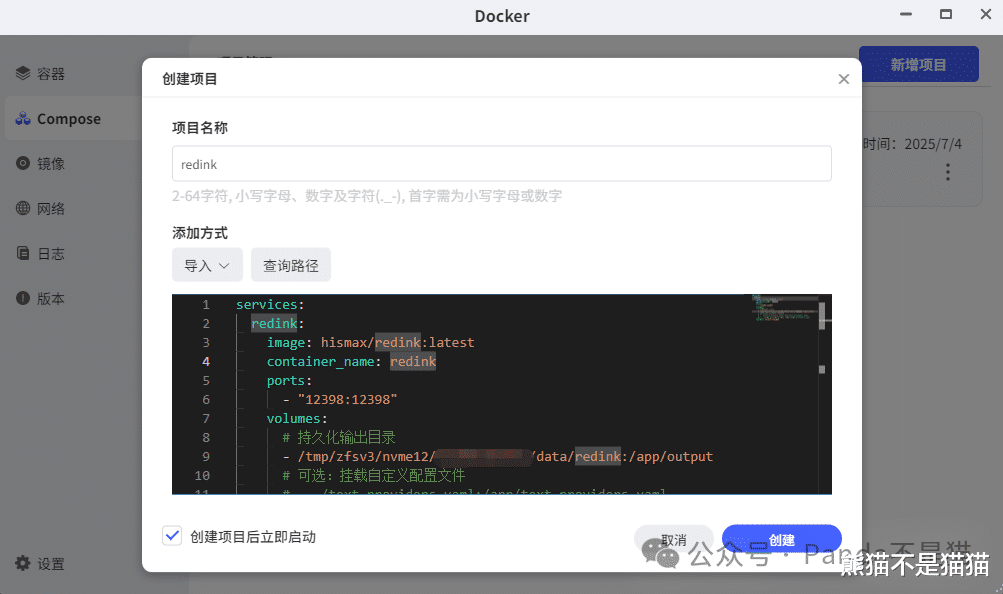Click the container (容器) layers icon

(23, 74)
